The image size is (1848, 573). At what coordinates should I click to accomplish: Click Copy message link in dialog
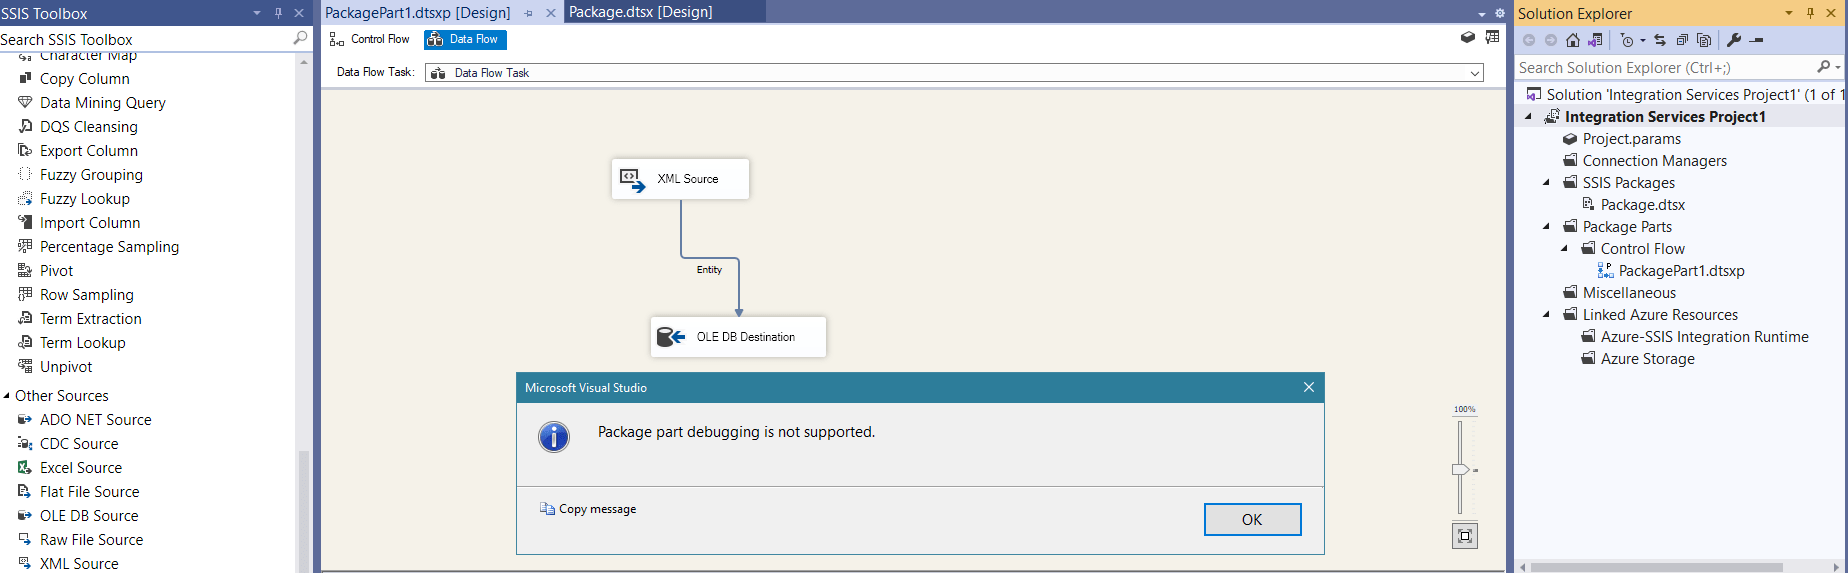click(x=588, y=509)
